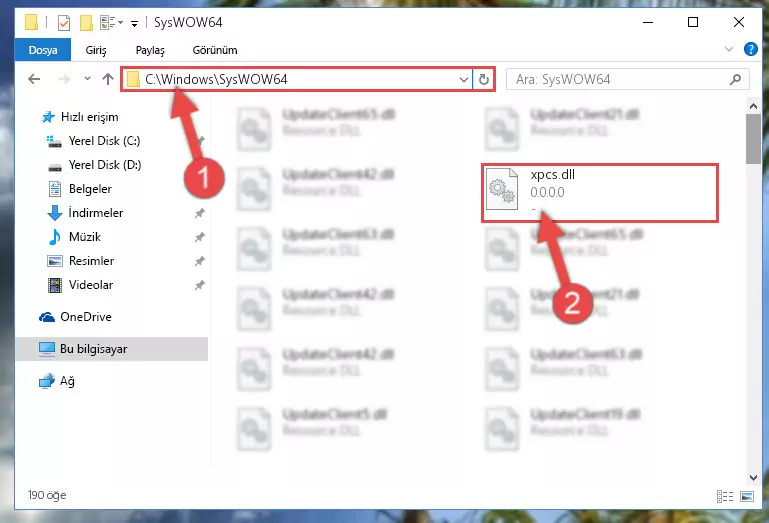The image size is (769, 523).
Task: Open Yerel Disk (C:) in sidebar
Action: point(104,141)
